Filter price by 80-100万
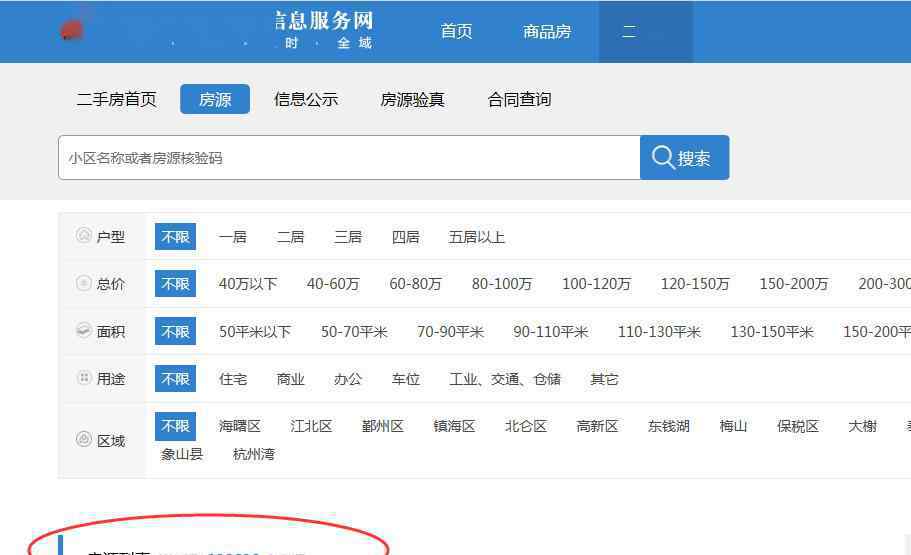 (x=502, y=284)
